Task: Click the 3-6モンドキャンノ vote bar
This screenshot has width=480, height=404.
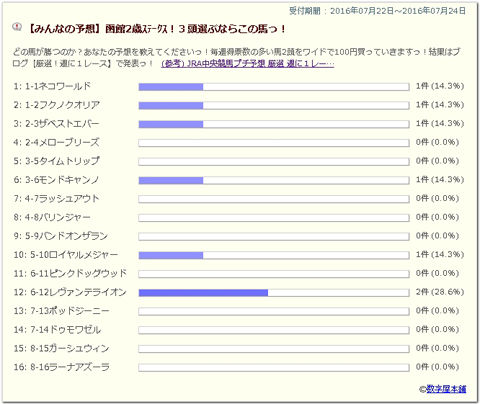Action: pyautogui.click(x=274, y=180)
